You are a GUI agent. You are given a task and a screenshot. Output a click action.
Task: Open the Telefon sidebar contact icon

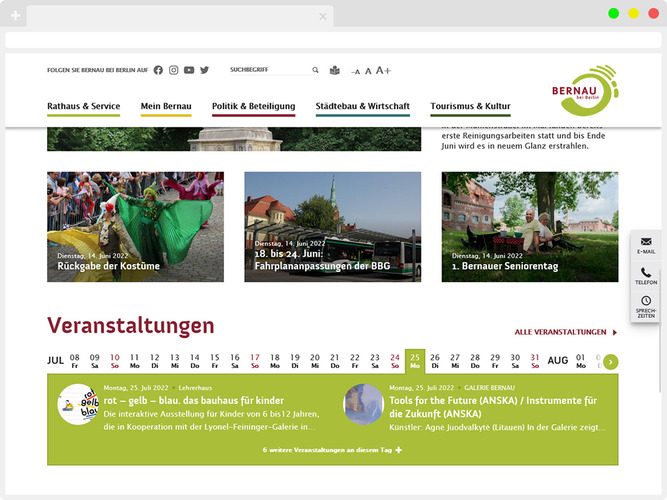(x=646, y=273)
